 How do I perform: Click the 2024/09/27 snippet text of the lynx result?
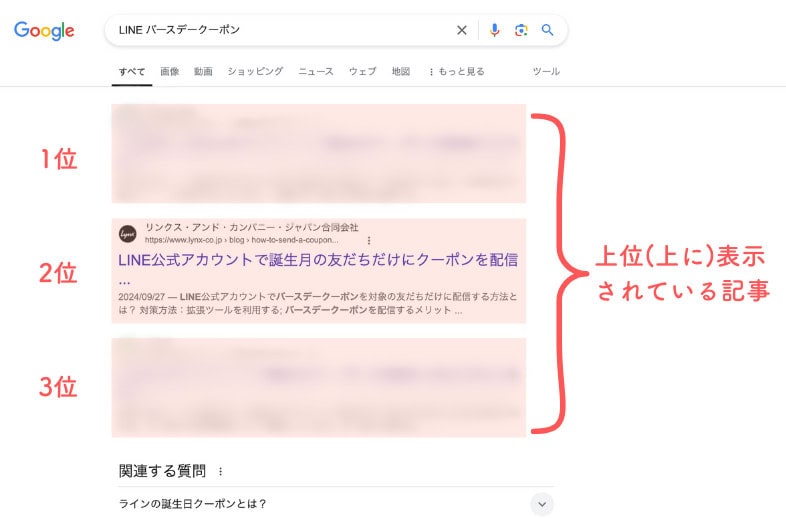318,303
